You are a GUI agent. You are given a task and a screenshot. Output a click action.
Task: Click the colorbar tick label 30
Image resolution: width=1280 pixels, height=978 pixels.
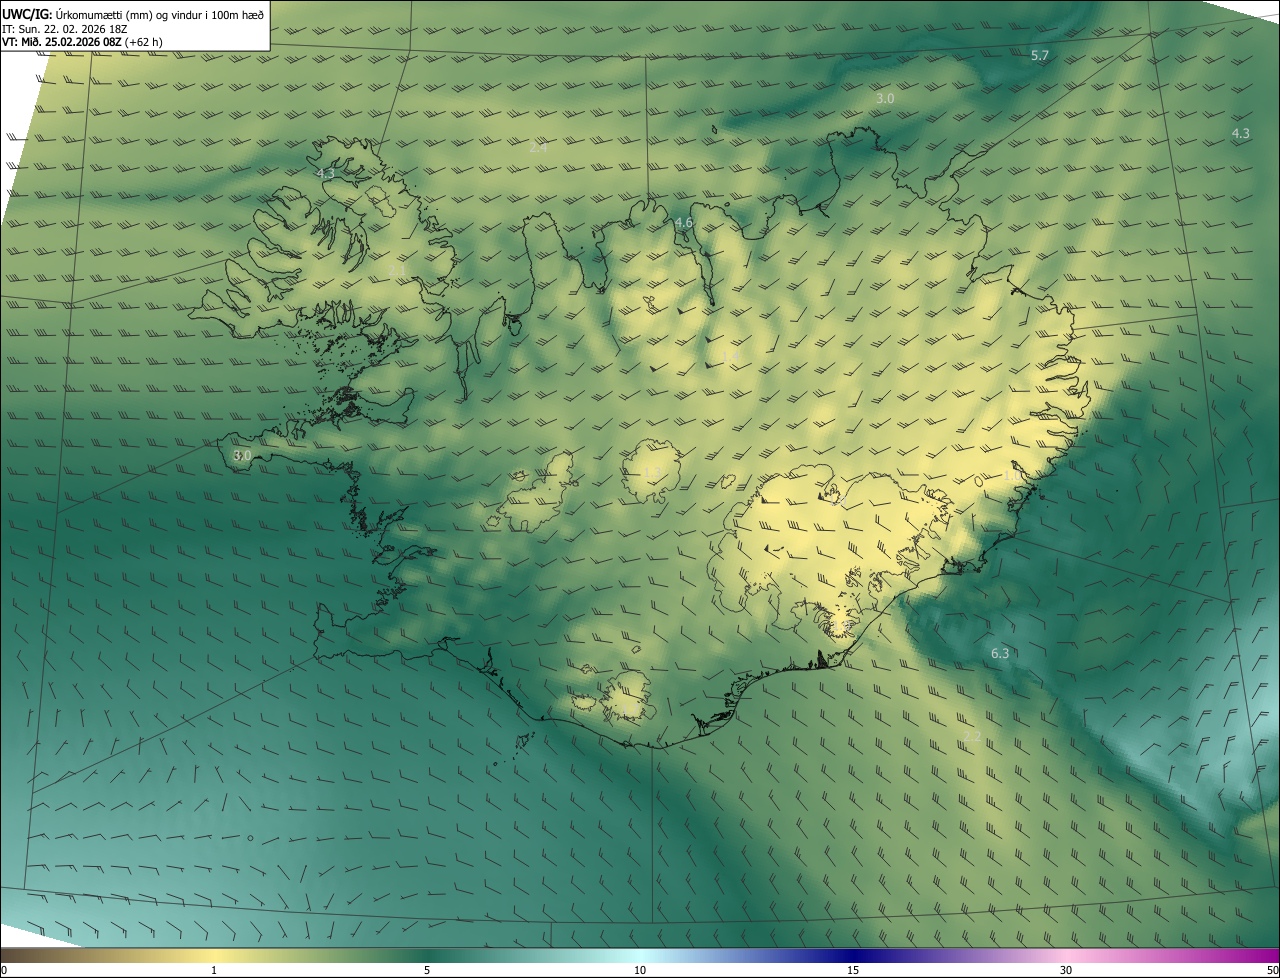[1066, 970]
